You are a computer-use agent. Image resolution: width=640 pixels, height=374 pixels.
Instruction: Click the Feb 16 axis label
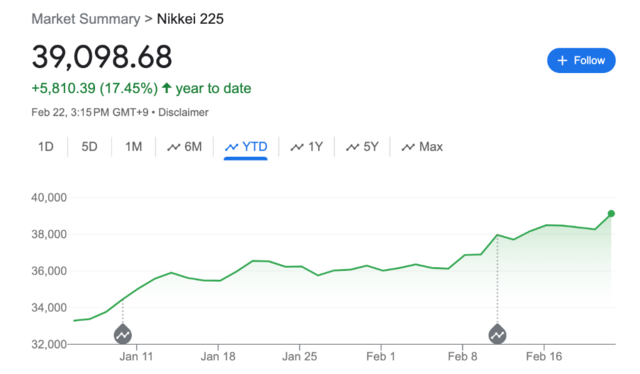(544, 356)
